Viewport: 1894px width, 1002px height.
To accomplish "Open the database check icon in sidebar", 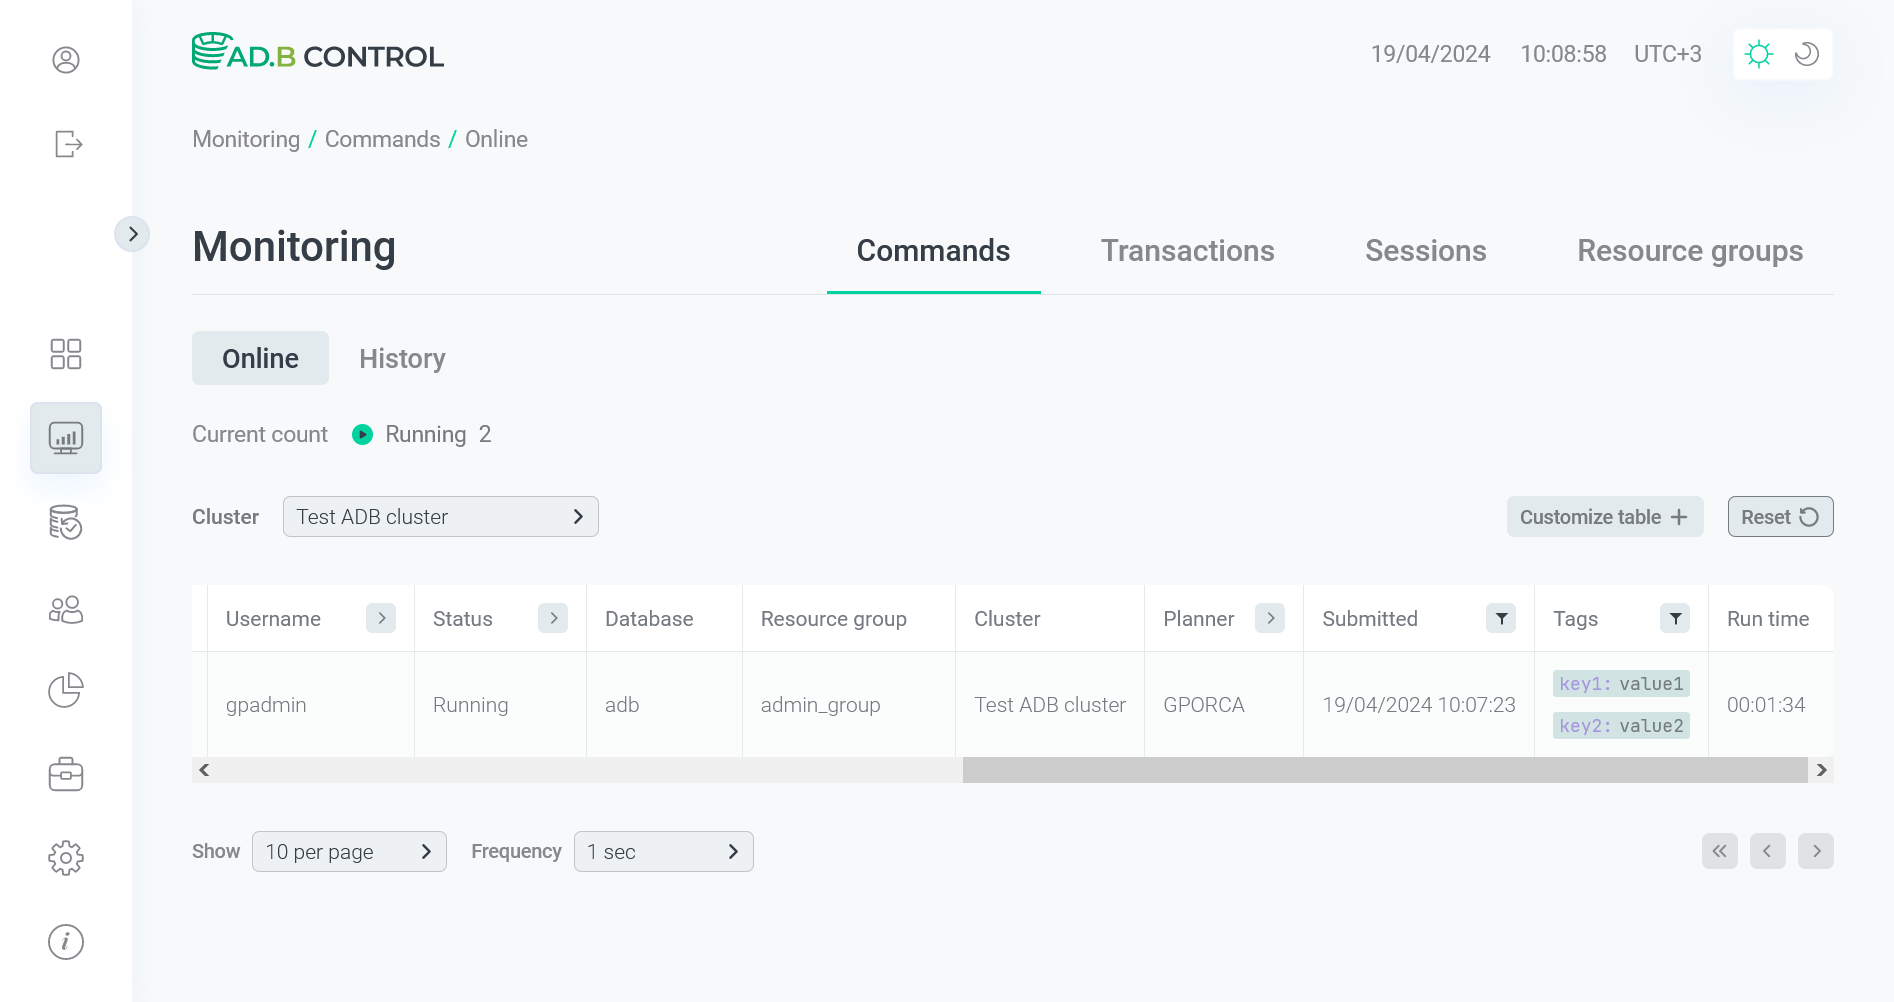I will pos(66,522).
